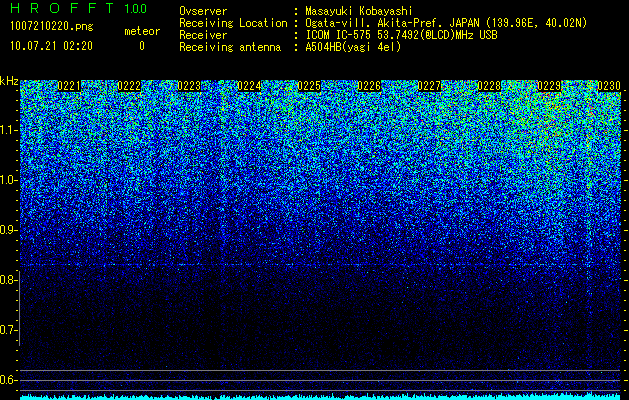This screenshot has width=629, height=400.
Task: Click the Receiving Location label
Action: coord(233,23)
